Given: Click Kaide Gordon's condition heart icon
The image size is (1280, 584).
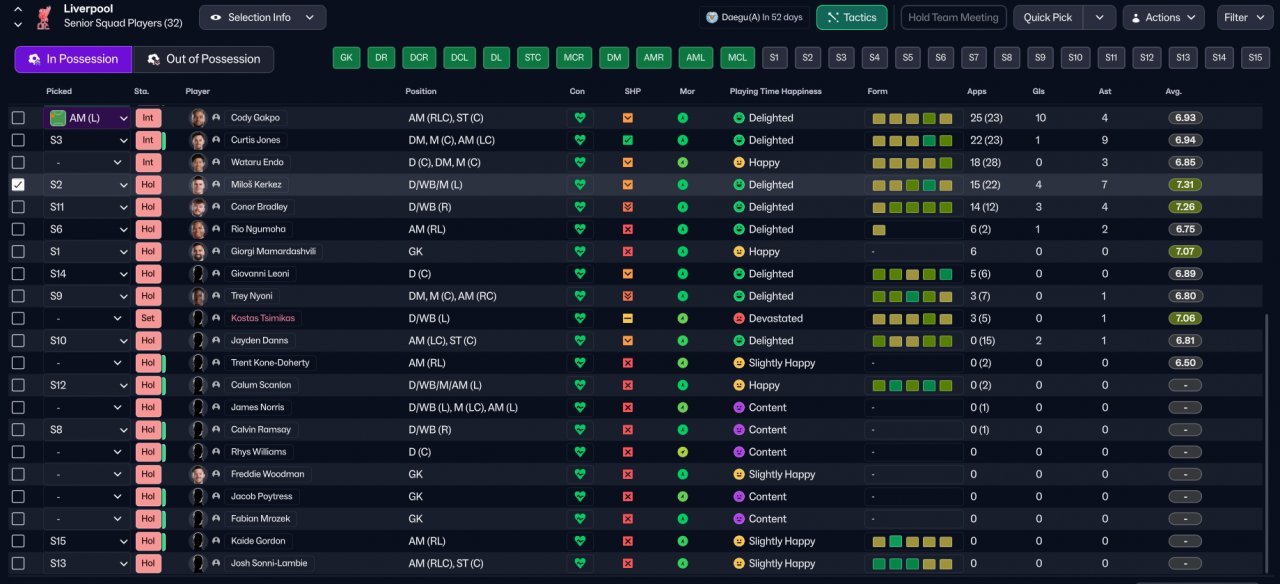Looking at the screenshot, I should (x=580, y=541).
